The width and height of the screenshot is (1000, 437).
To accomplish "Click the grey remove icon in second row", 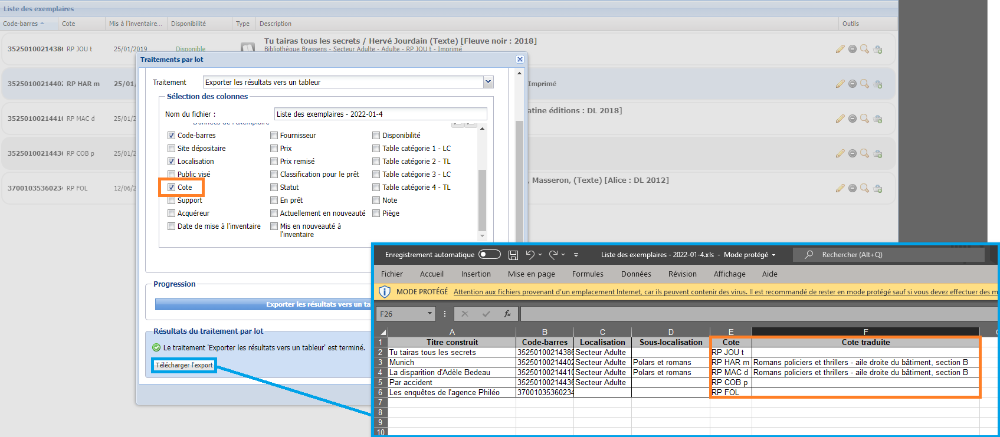I will (853, 83).
